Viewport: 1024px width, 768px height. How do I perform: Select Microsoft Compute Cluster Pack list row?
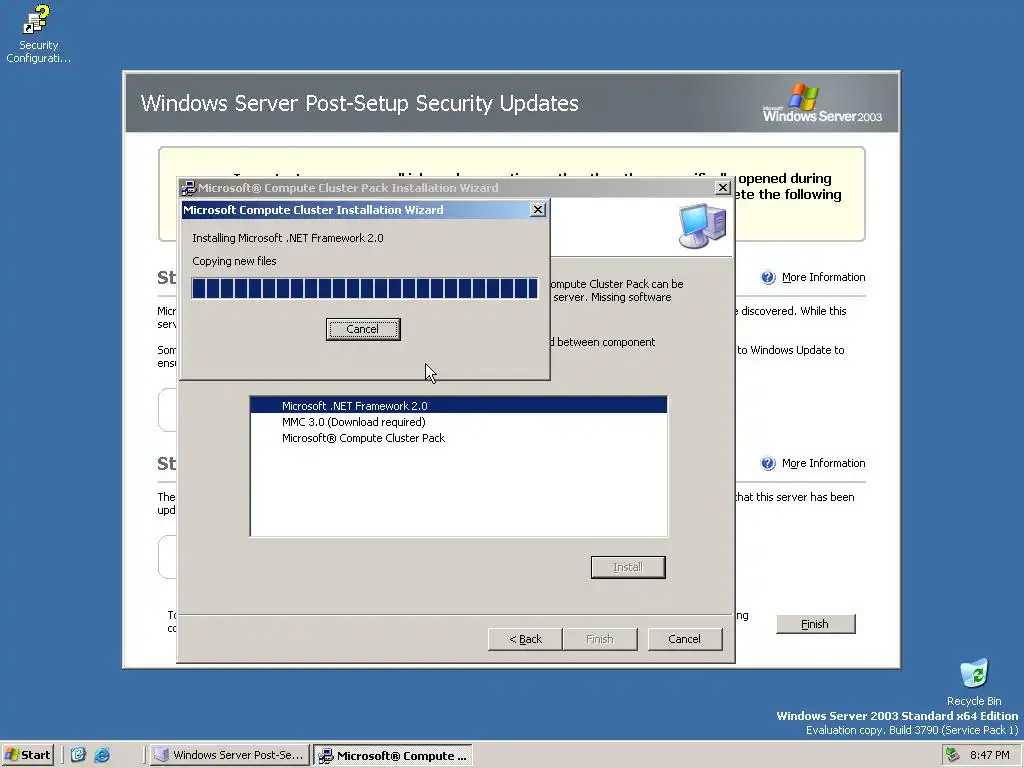pos(458,438)
